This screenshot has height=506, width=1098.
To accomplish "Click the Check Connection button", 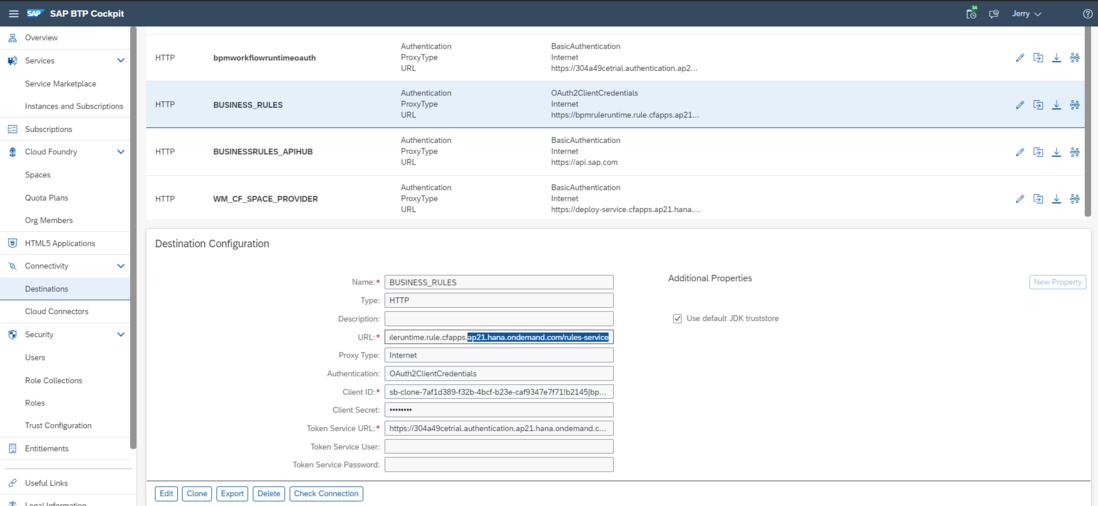I will pos(326,493).
